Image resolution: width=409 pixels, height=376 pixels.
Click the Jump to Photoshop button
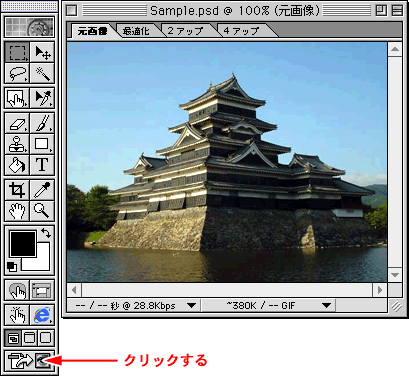click(29, 361)
